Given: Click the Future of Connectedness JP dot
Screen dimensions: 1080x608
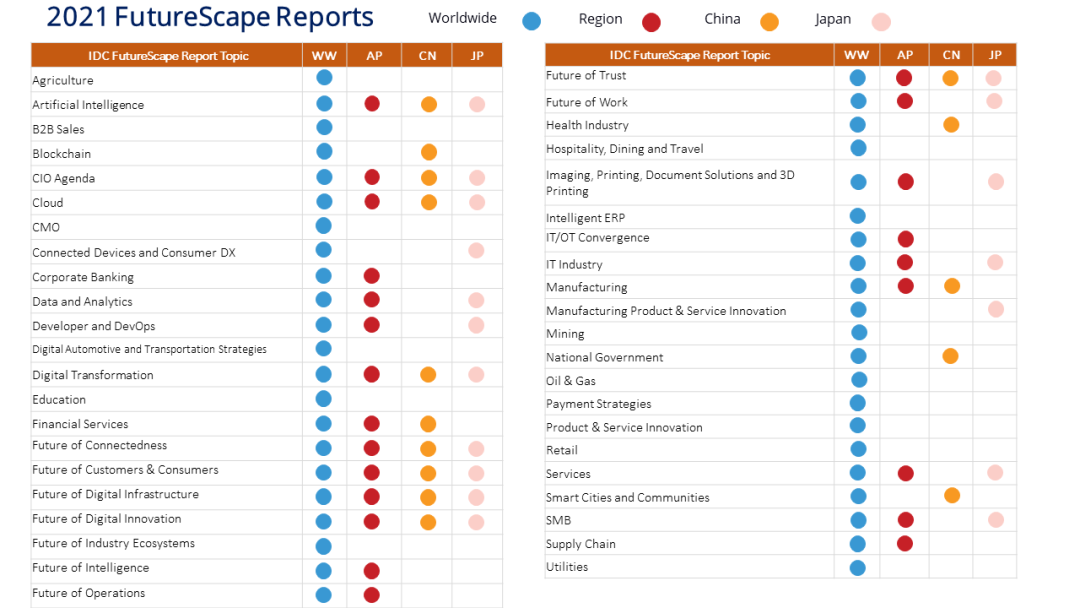Looking at the screenshot, I should coord(476,449).
